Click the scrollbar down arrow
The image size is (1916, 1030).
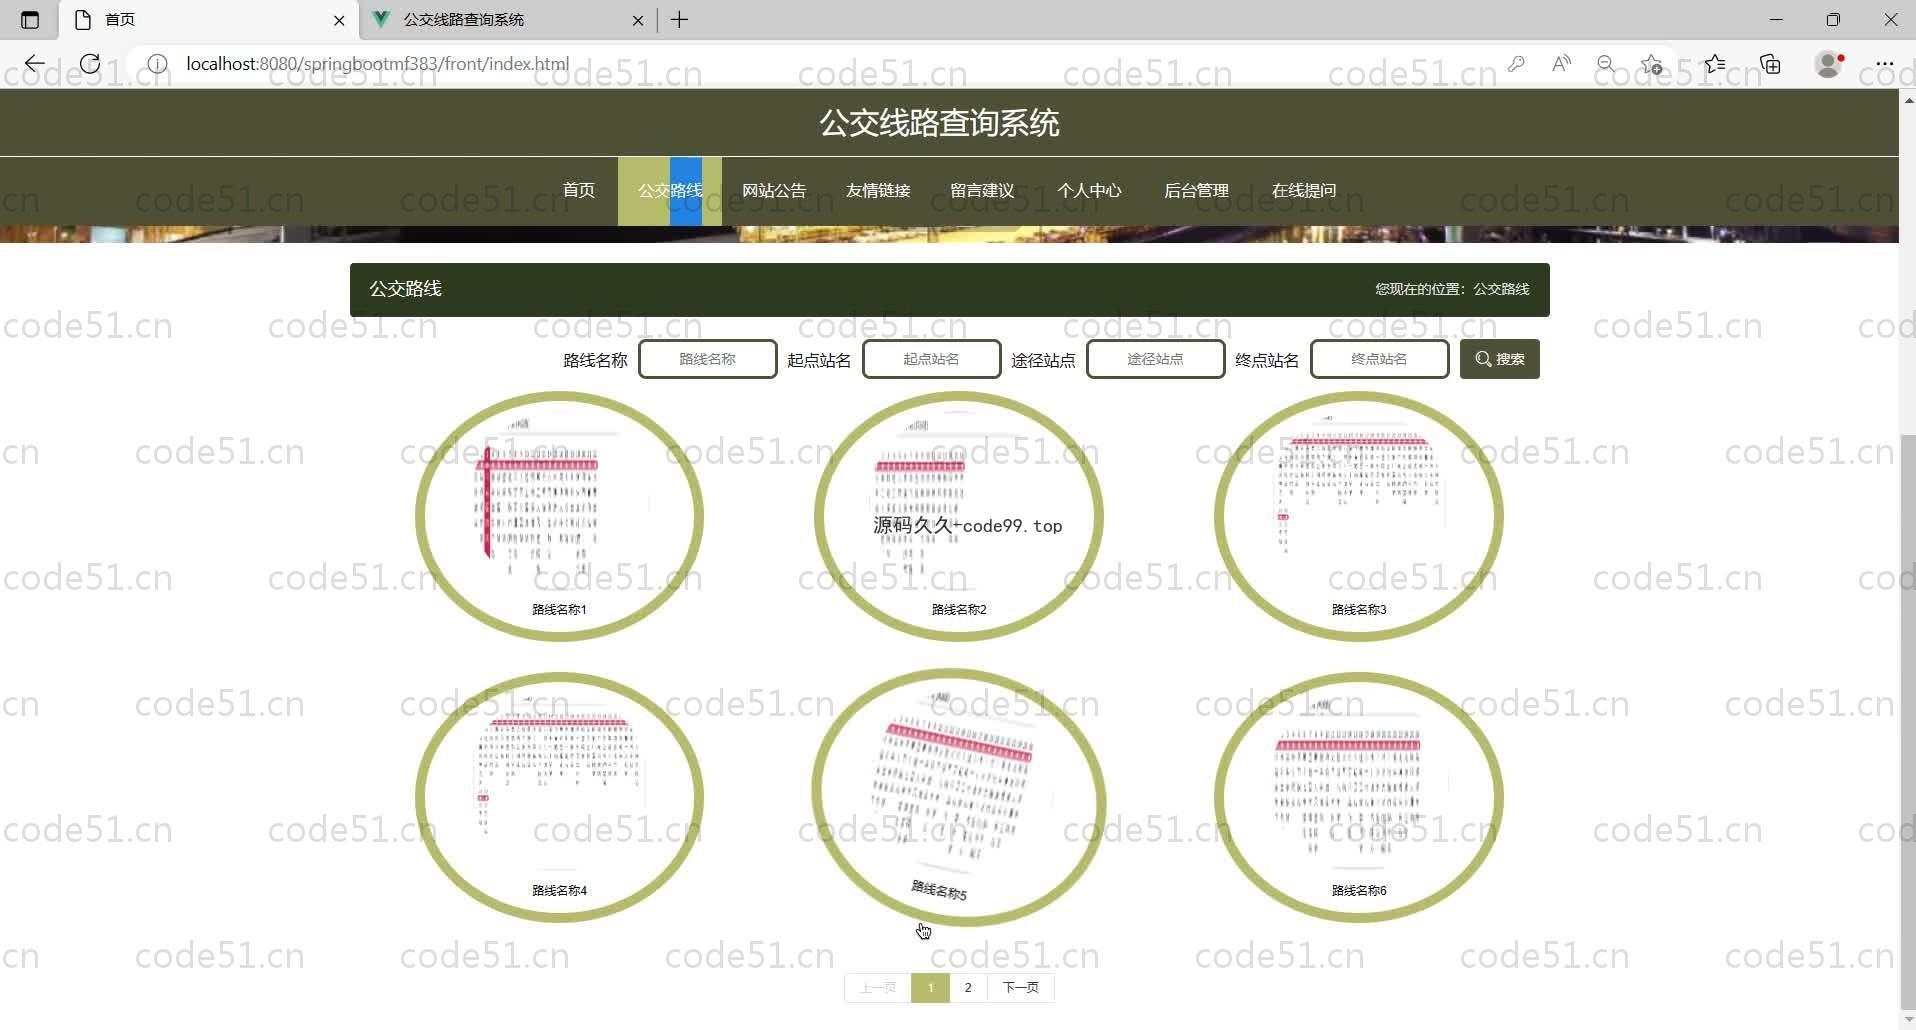[1908, 1020]
